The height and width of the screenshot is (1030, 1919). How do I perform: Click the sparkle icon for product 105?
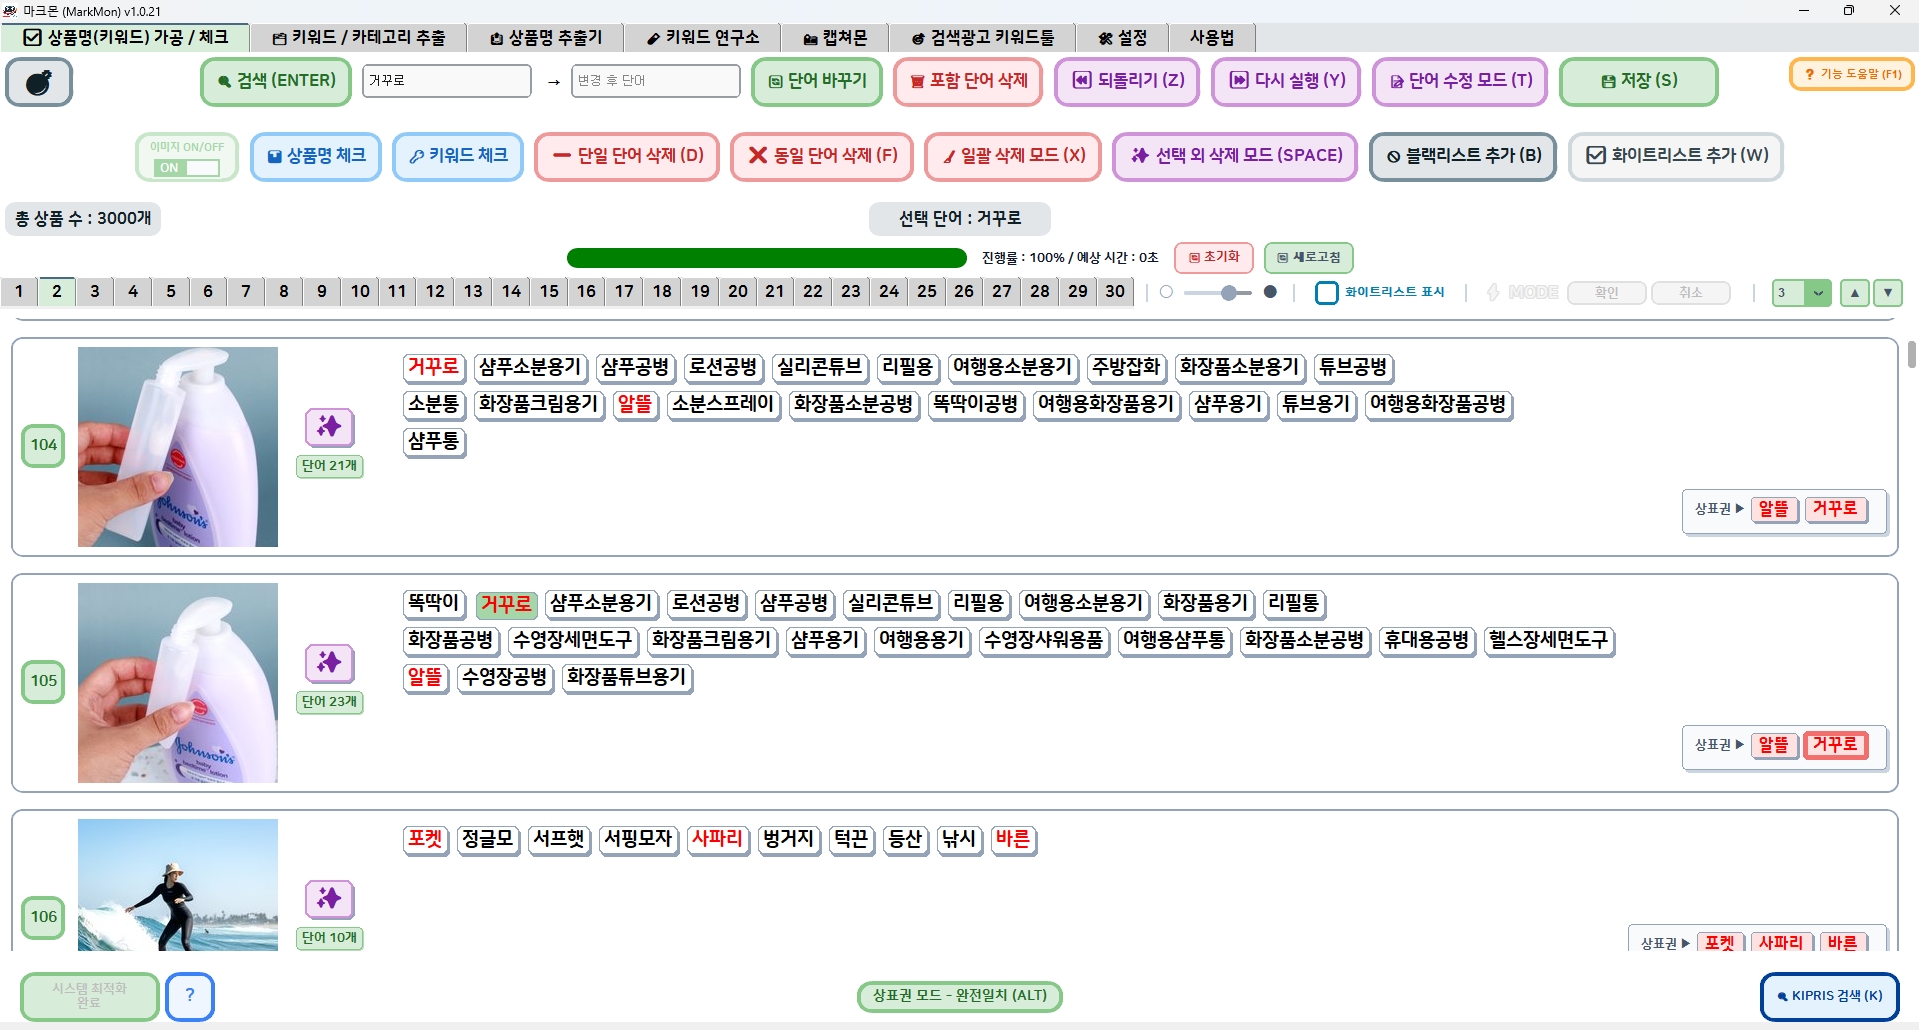[x=330, y=663]
